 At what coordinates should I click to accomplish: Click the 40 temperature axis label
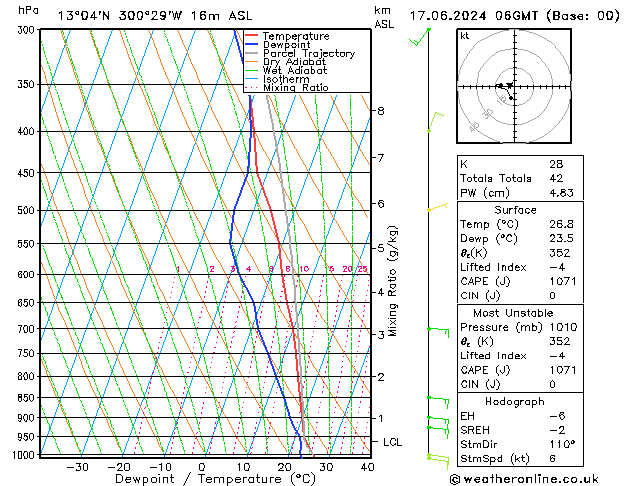(x=367, y=467)
